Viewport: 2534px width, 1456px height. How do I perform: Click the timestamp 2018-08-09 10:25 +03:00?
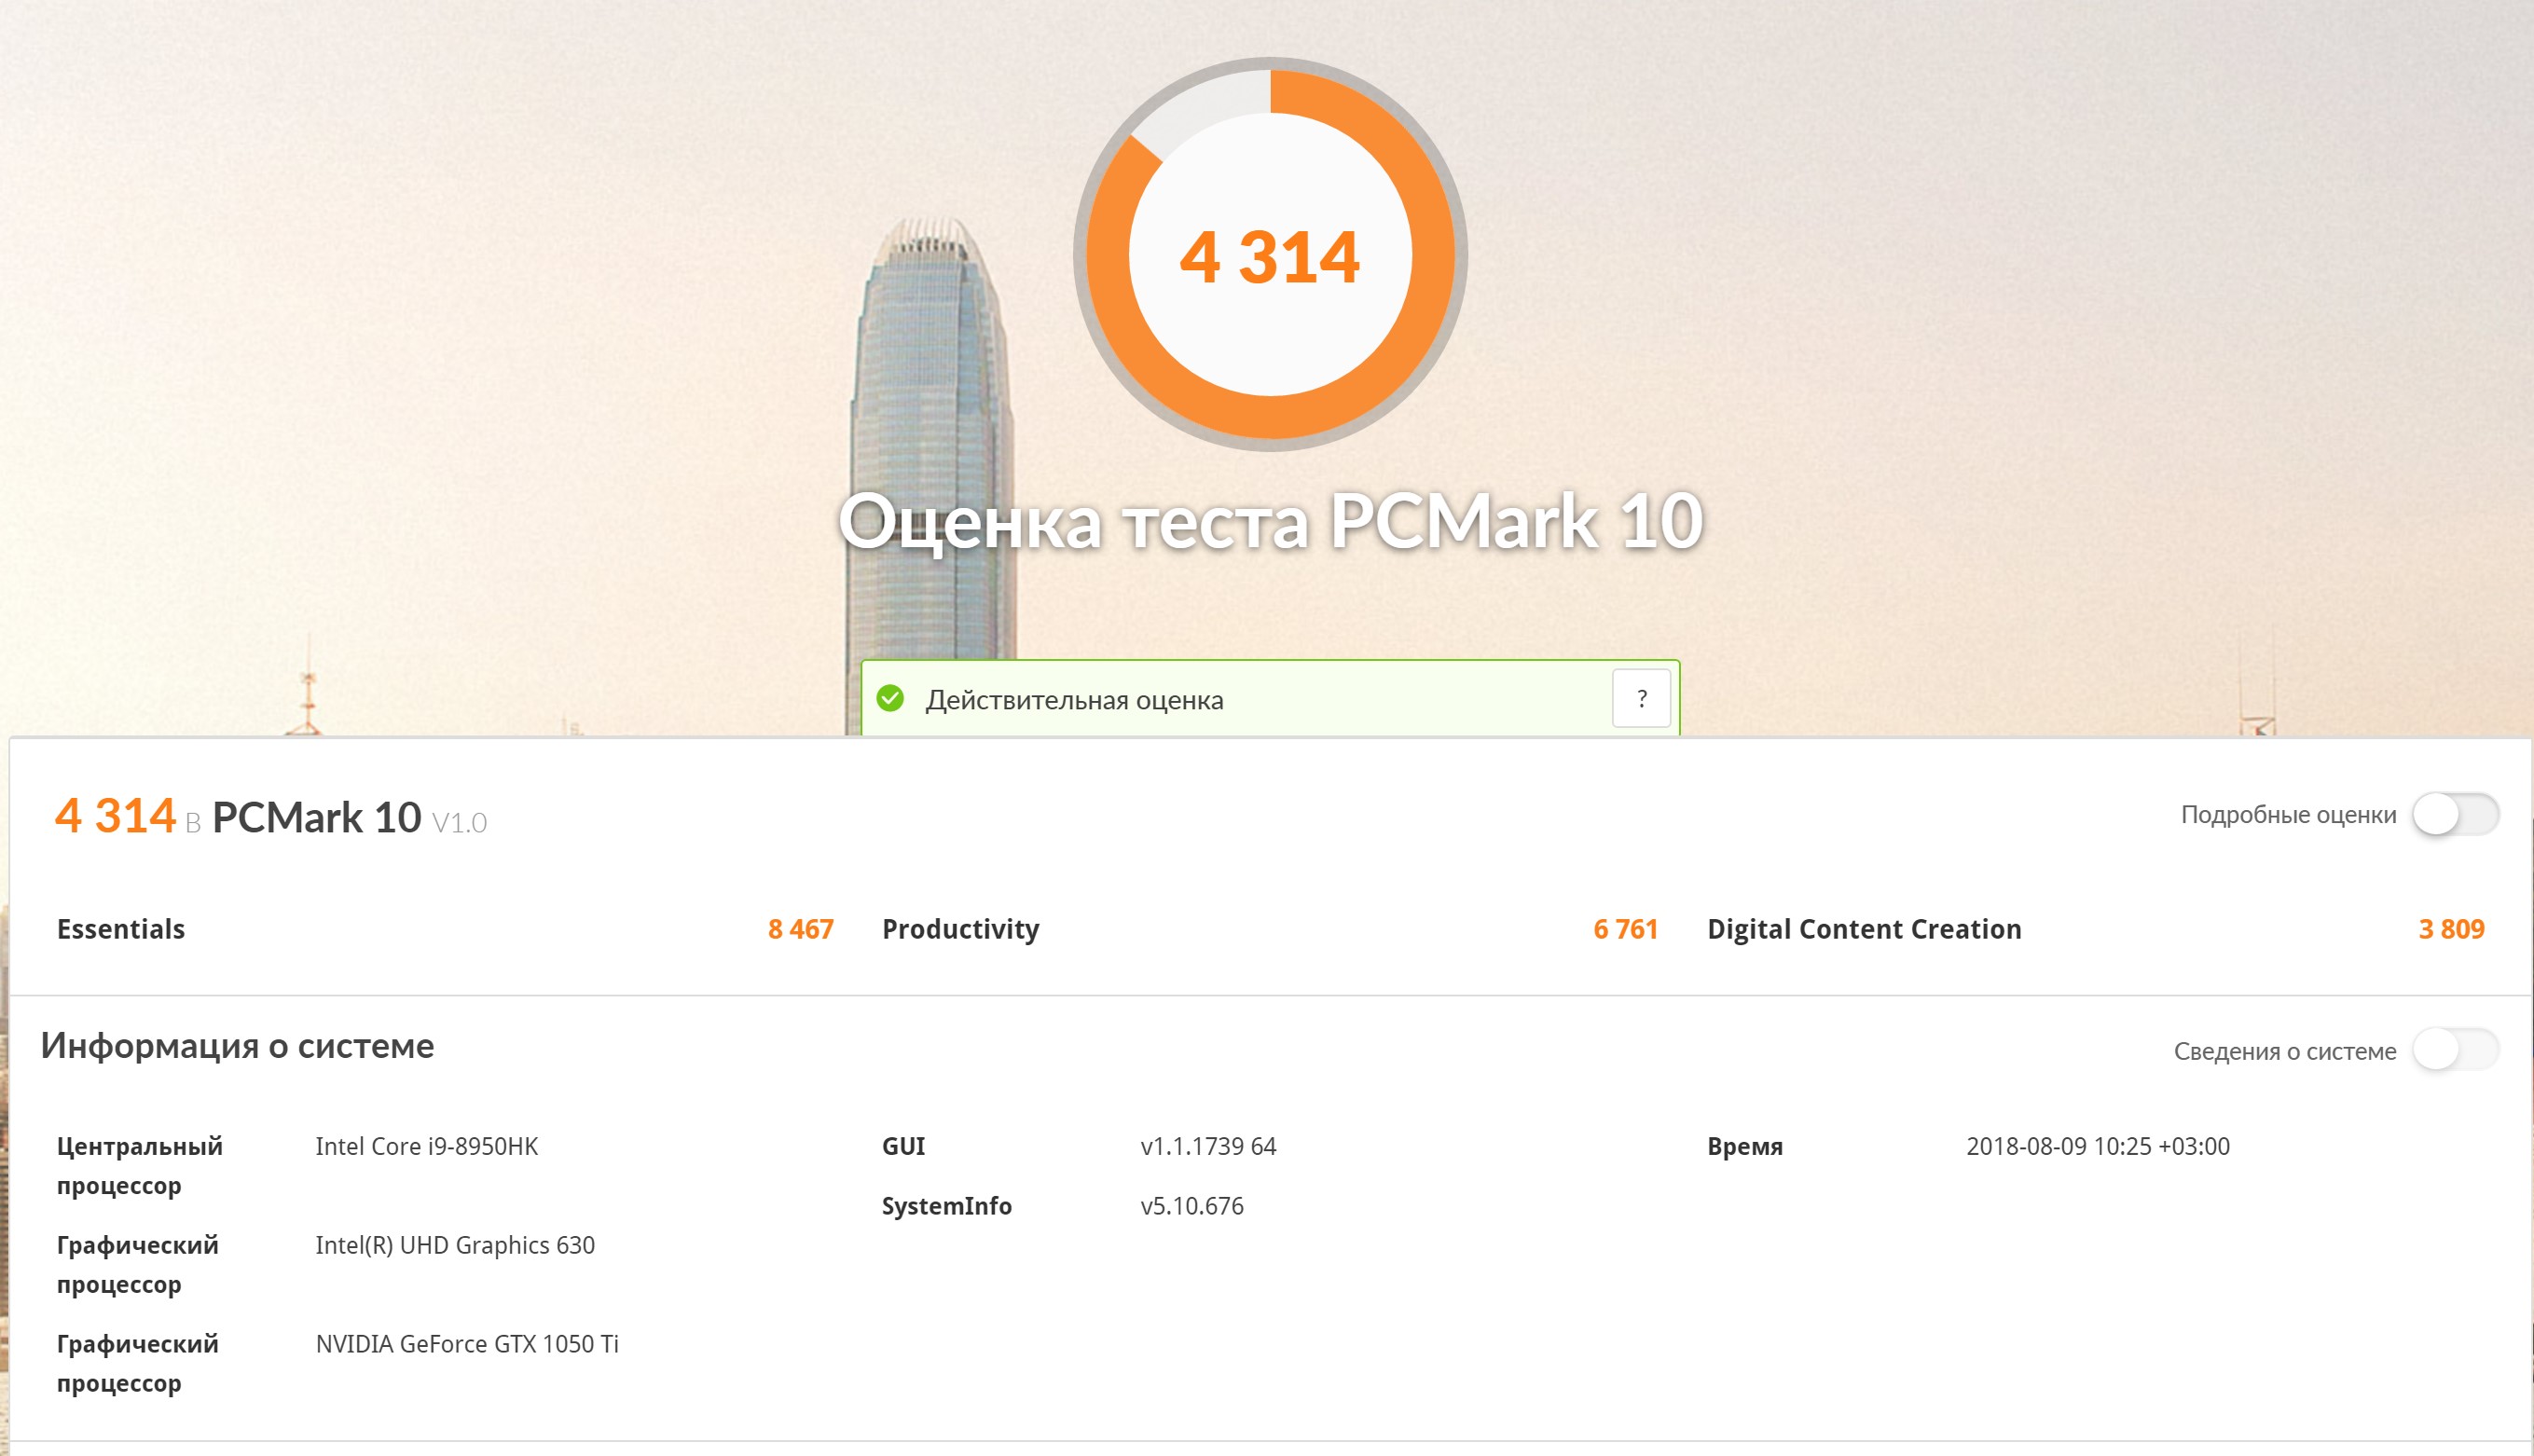(x=2098, y=1146)
